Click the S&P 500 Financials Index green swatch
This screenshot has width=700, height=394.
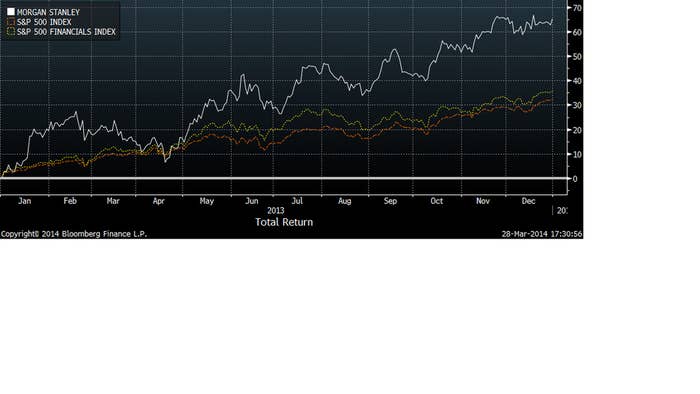point(11,32)
